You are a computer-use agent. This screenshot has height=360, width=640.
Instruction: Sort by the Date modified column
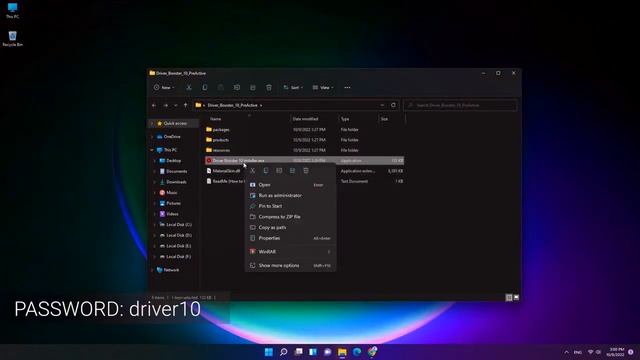click(x=305, y=119)
